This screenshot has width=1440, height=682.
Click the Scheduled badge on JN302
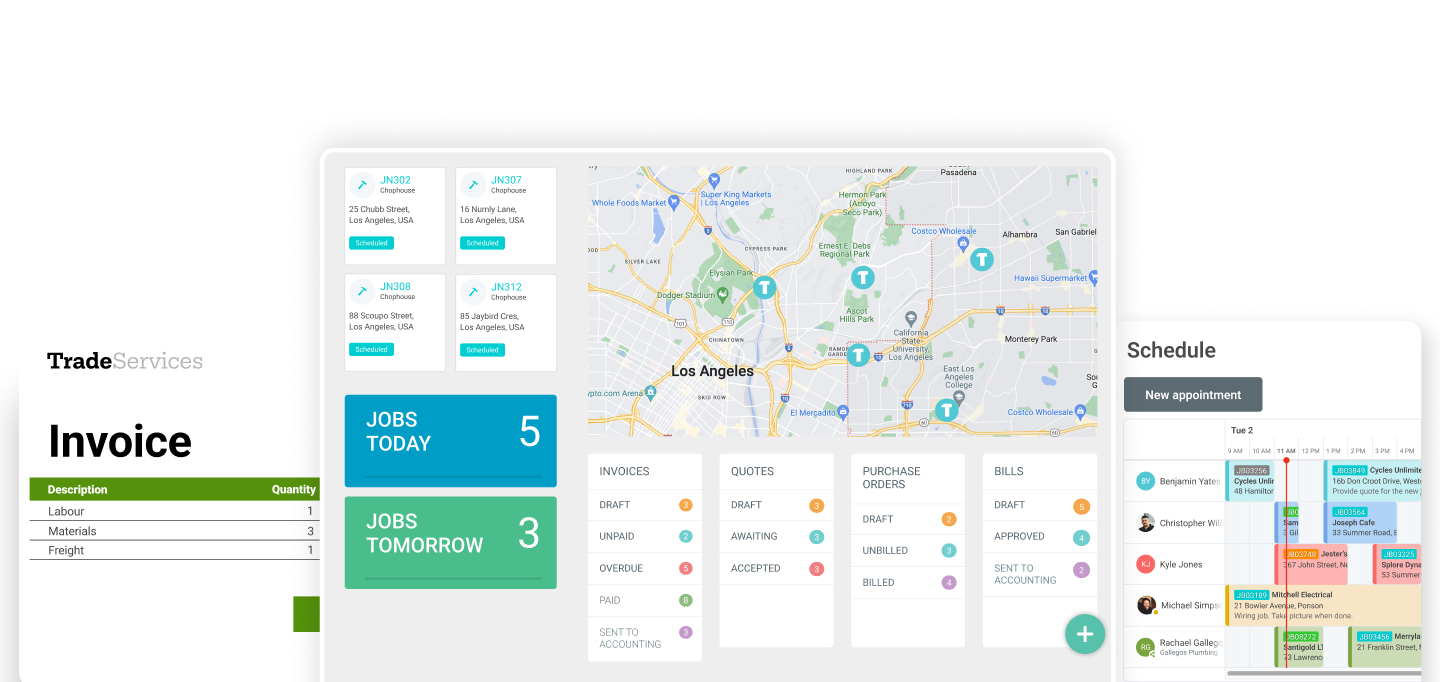point(371,243)
